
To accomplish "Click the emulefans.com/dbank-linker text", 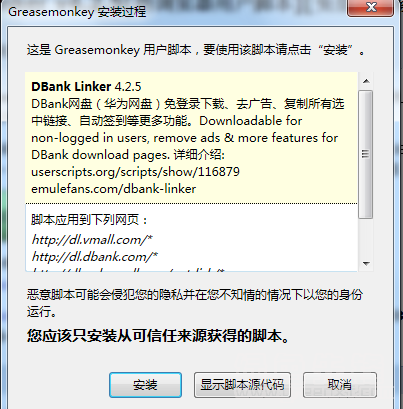I will [x=113, y=189].
